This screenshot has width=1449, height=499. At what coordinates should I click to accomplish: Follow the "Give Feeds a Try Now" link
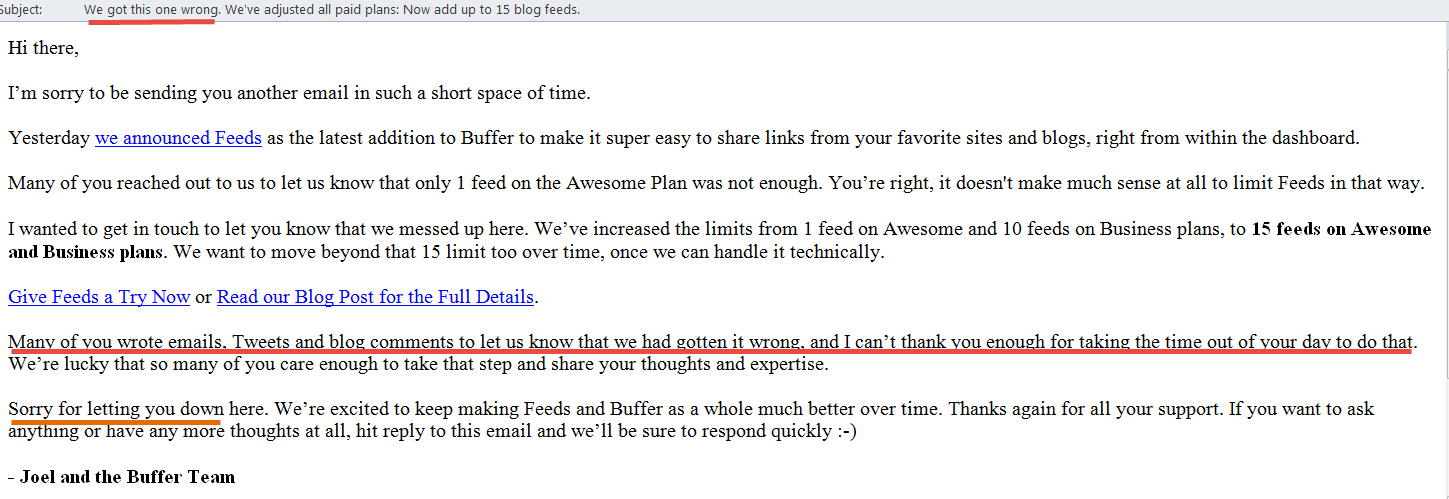99,296
